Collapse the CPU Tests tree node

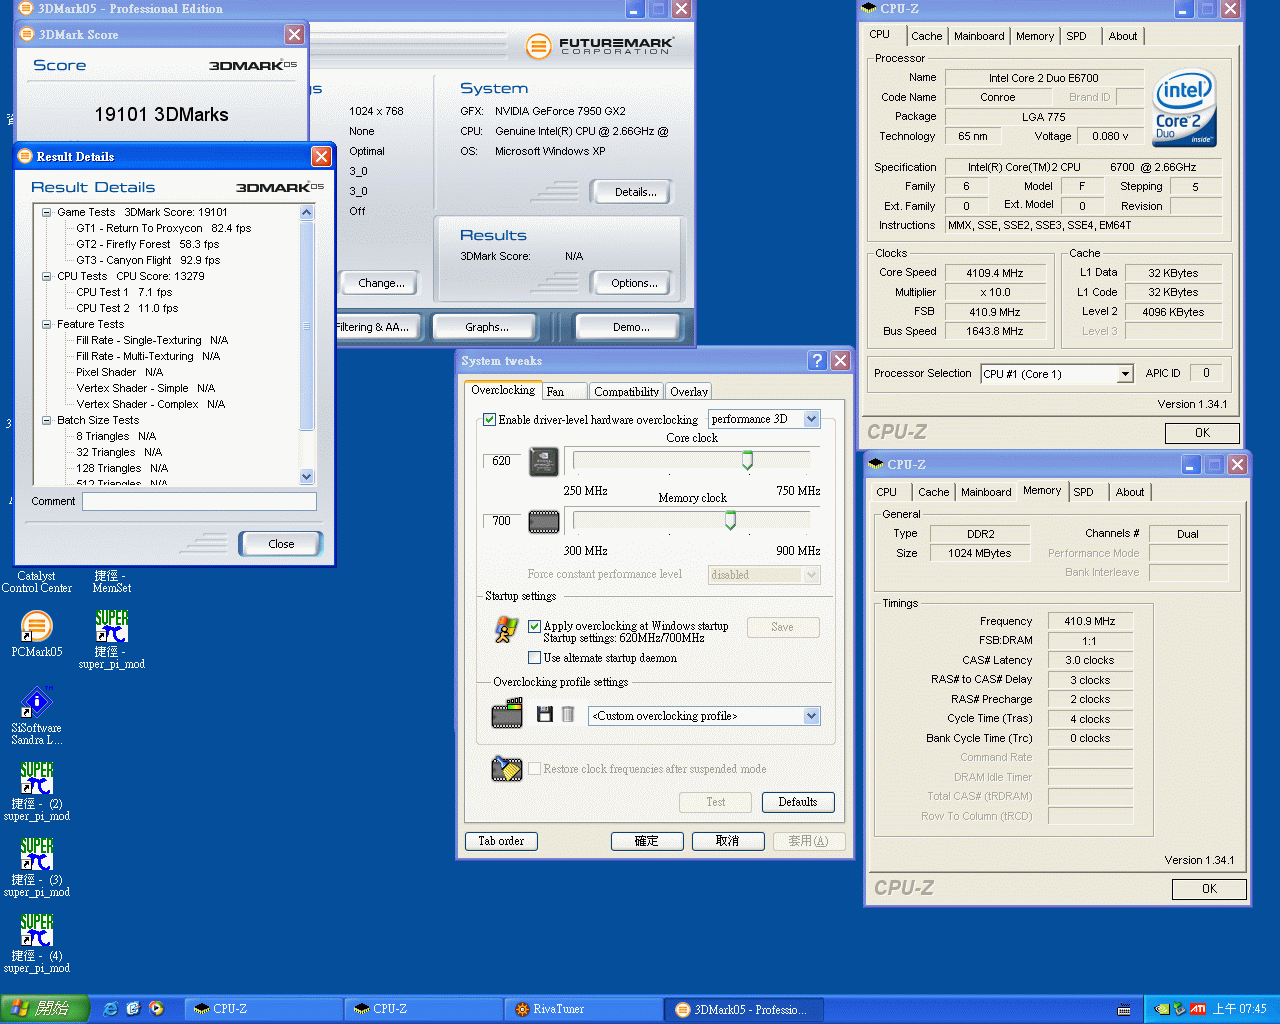pos(47,276)
